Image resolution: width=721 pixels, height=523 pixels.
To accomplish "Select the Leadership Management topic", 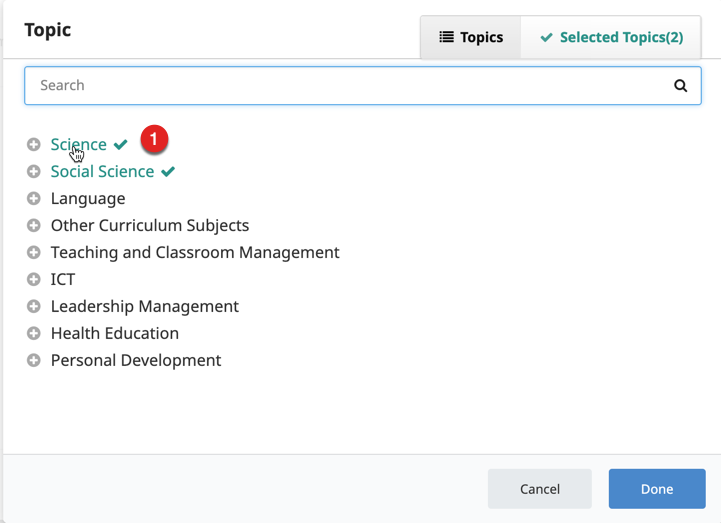I will pos(145,307).
